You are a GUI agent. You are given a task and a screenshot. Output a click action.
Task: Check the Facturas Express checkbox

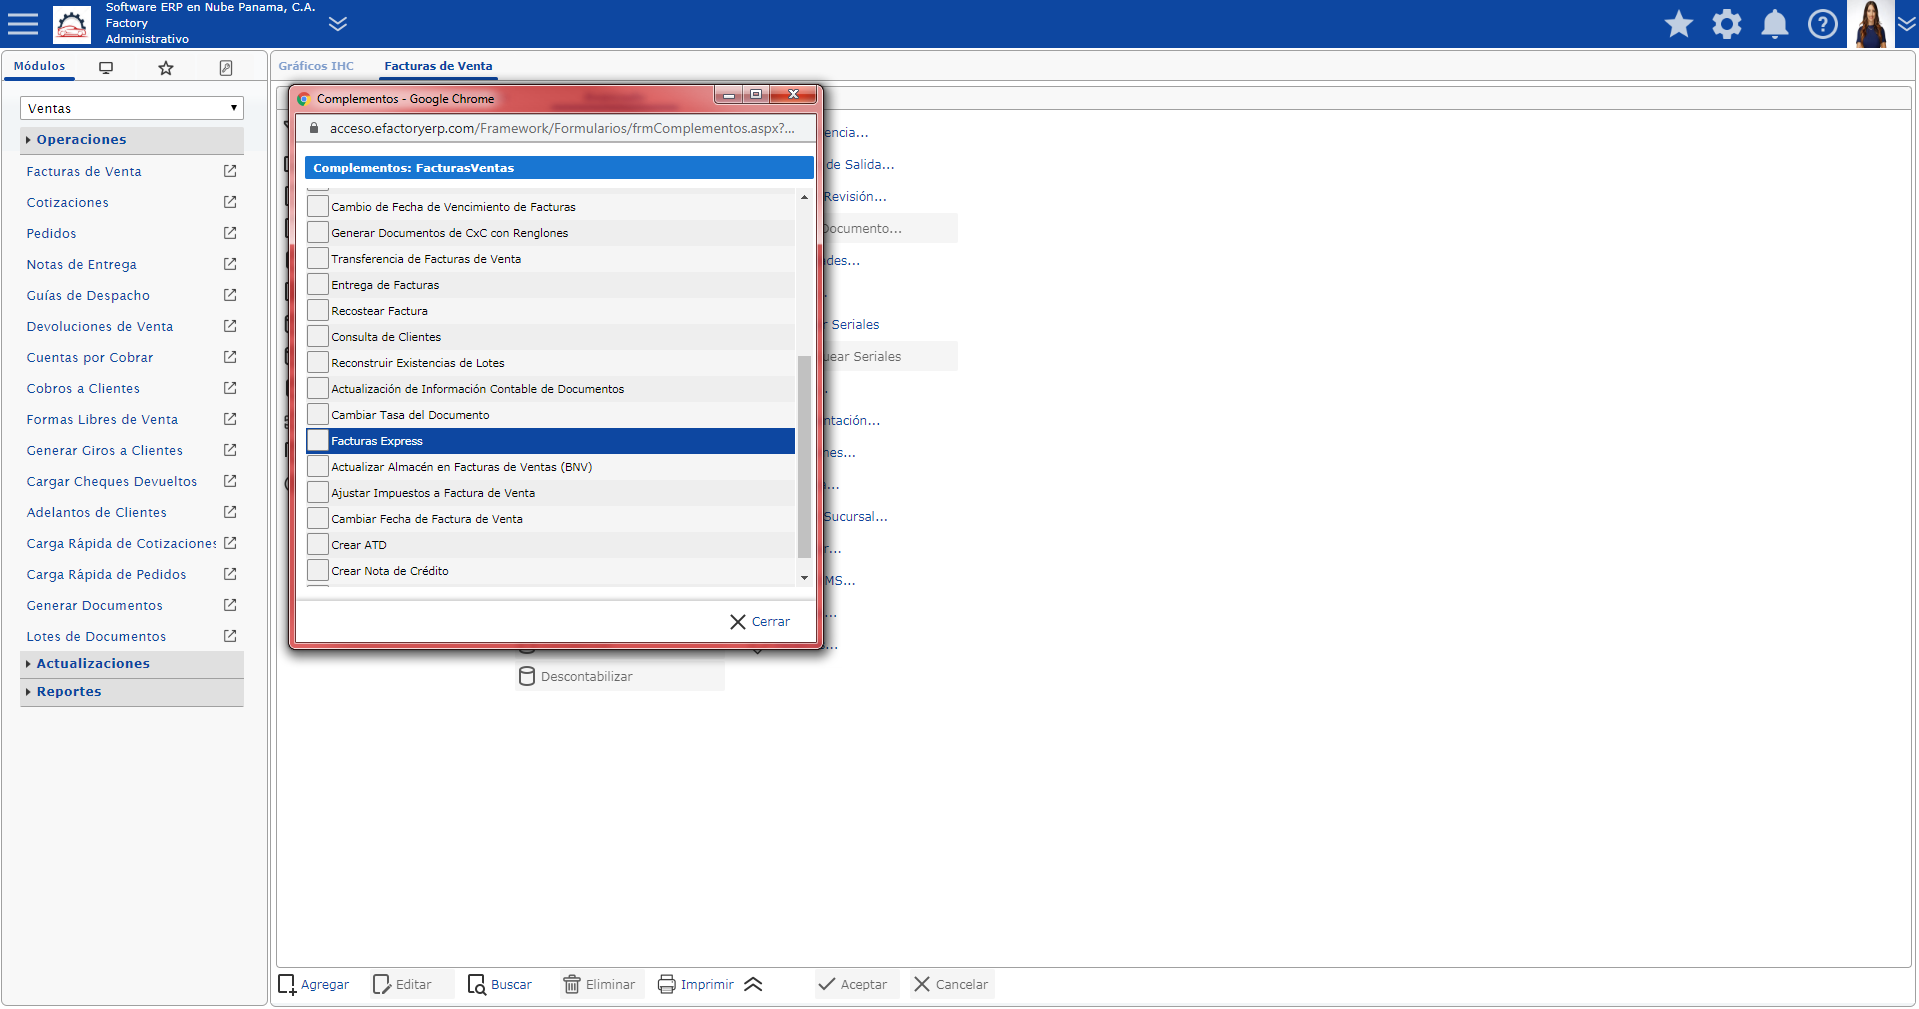click(318, 441)
